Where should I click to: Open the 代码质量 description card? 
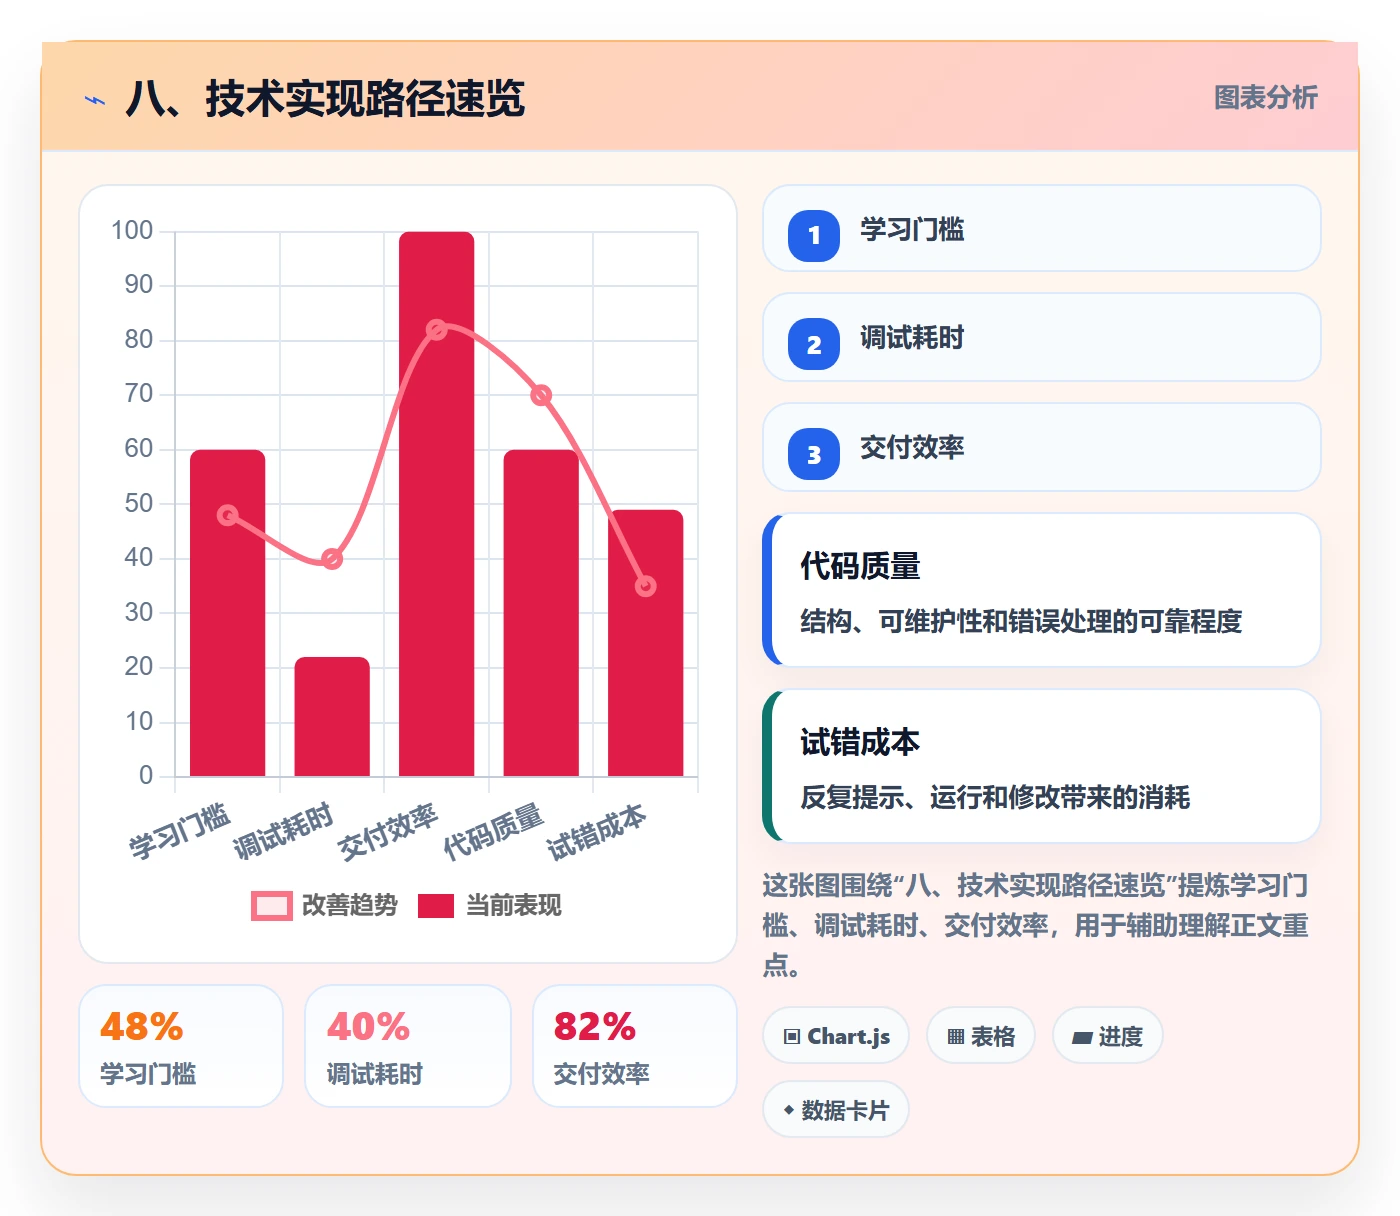[x=1042, y=590]
